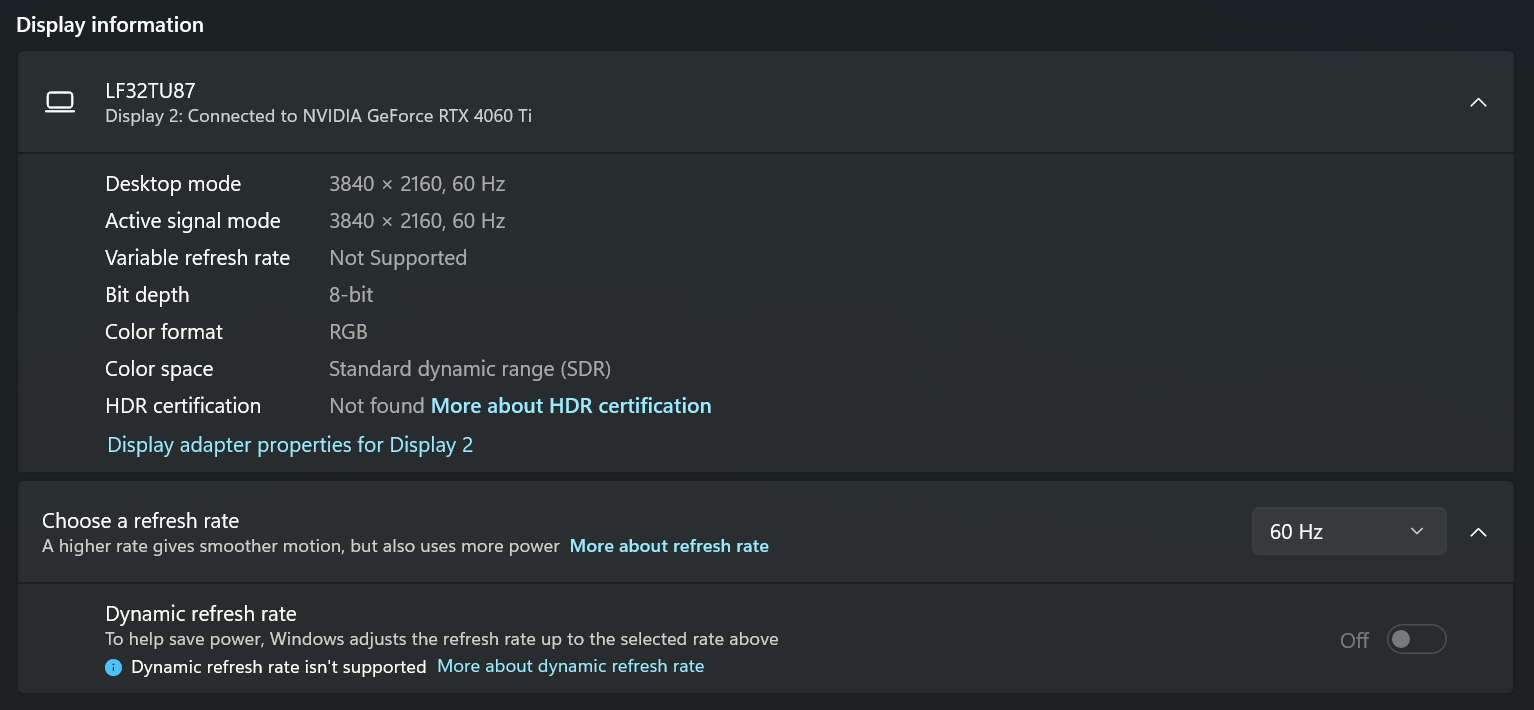Screen dimensions: 1534x710
Task: Click the monitor icon beside LF32TU87
Action: tap(60, 102)
